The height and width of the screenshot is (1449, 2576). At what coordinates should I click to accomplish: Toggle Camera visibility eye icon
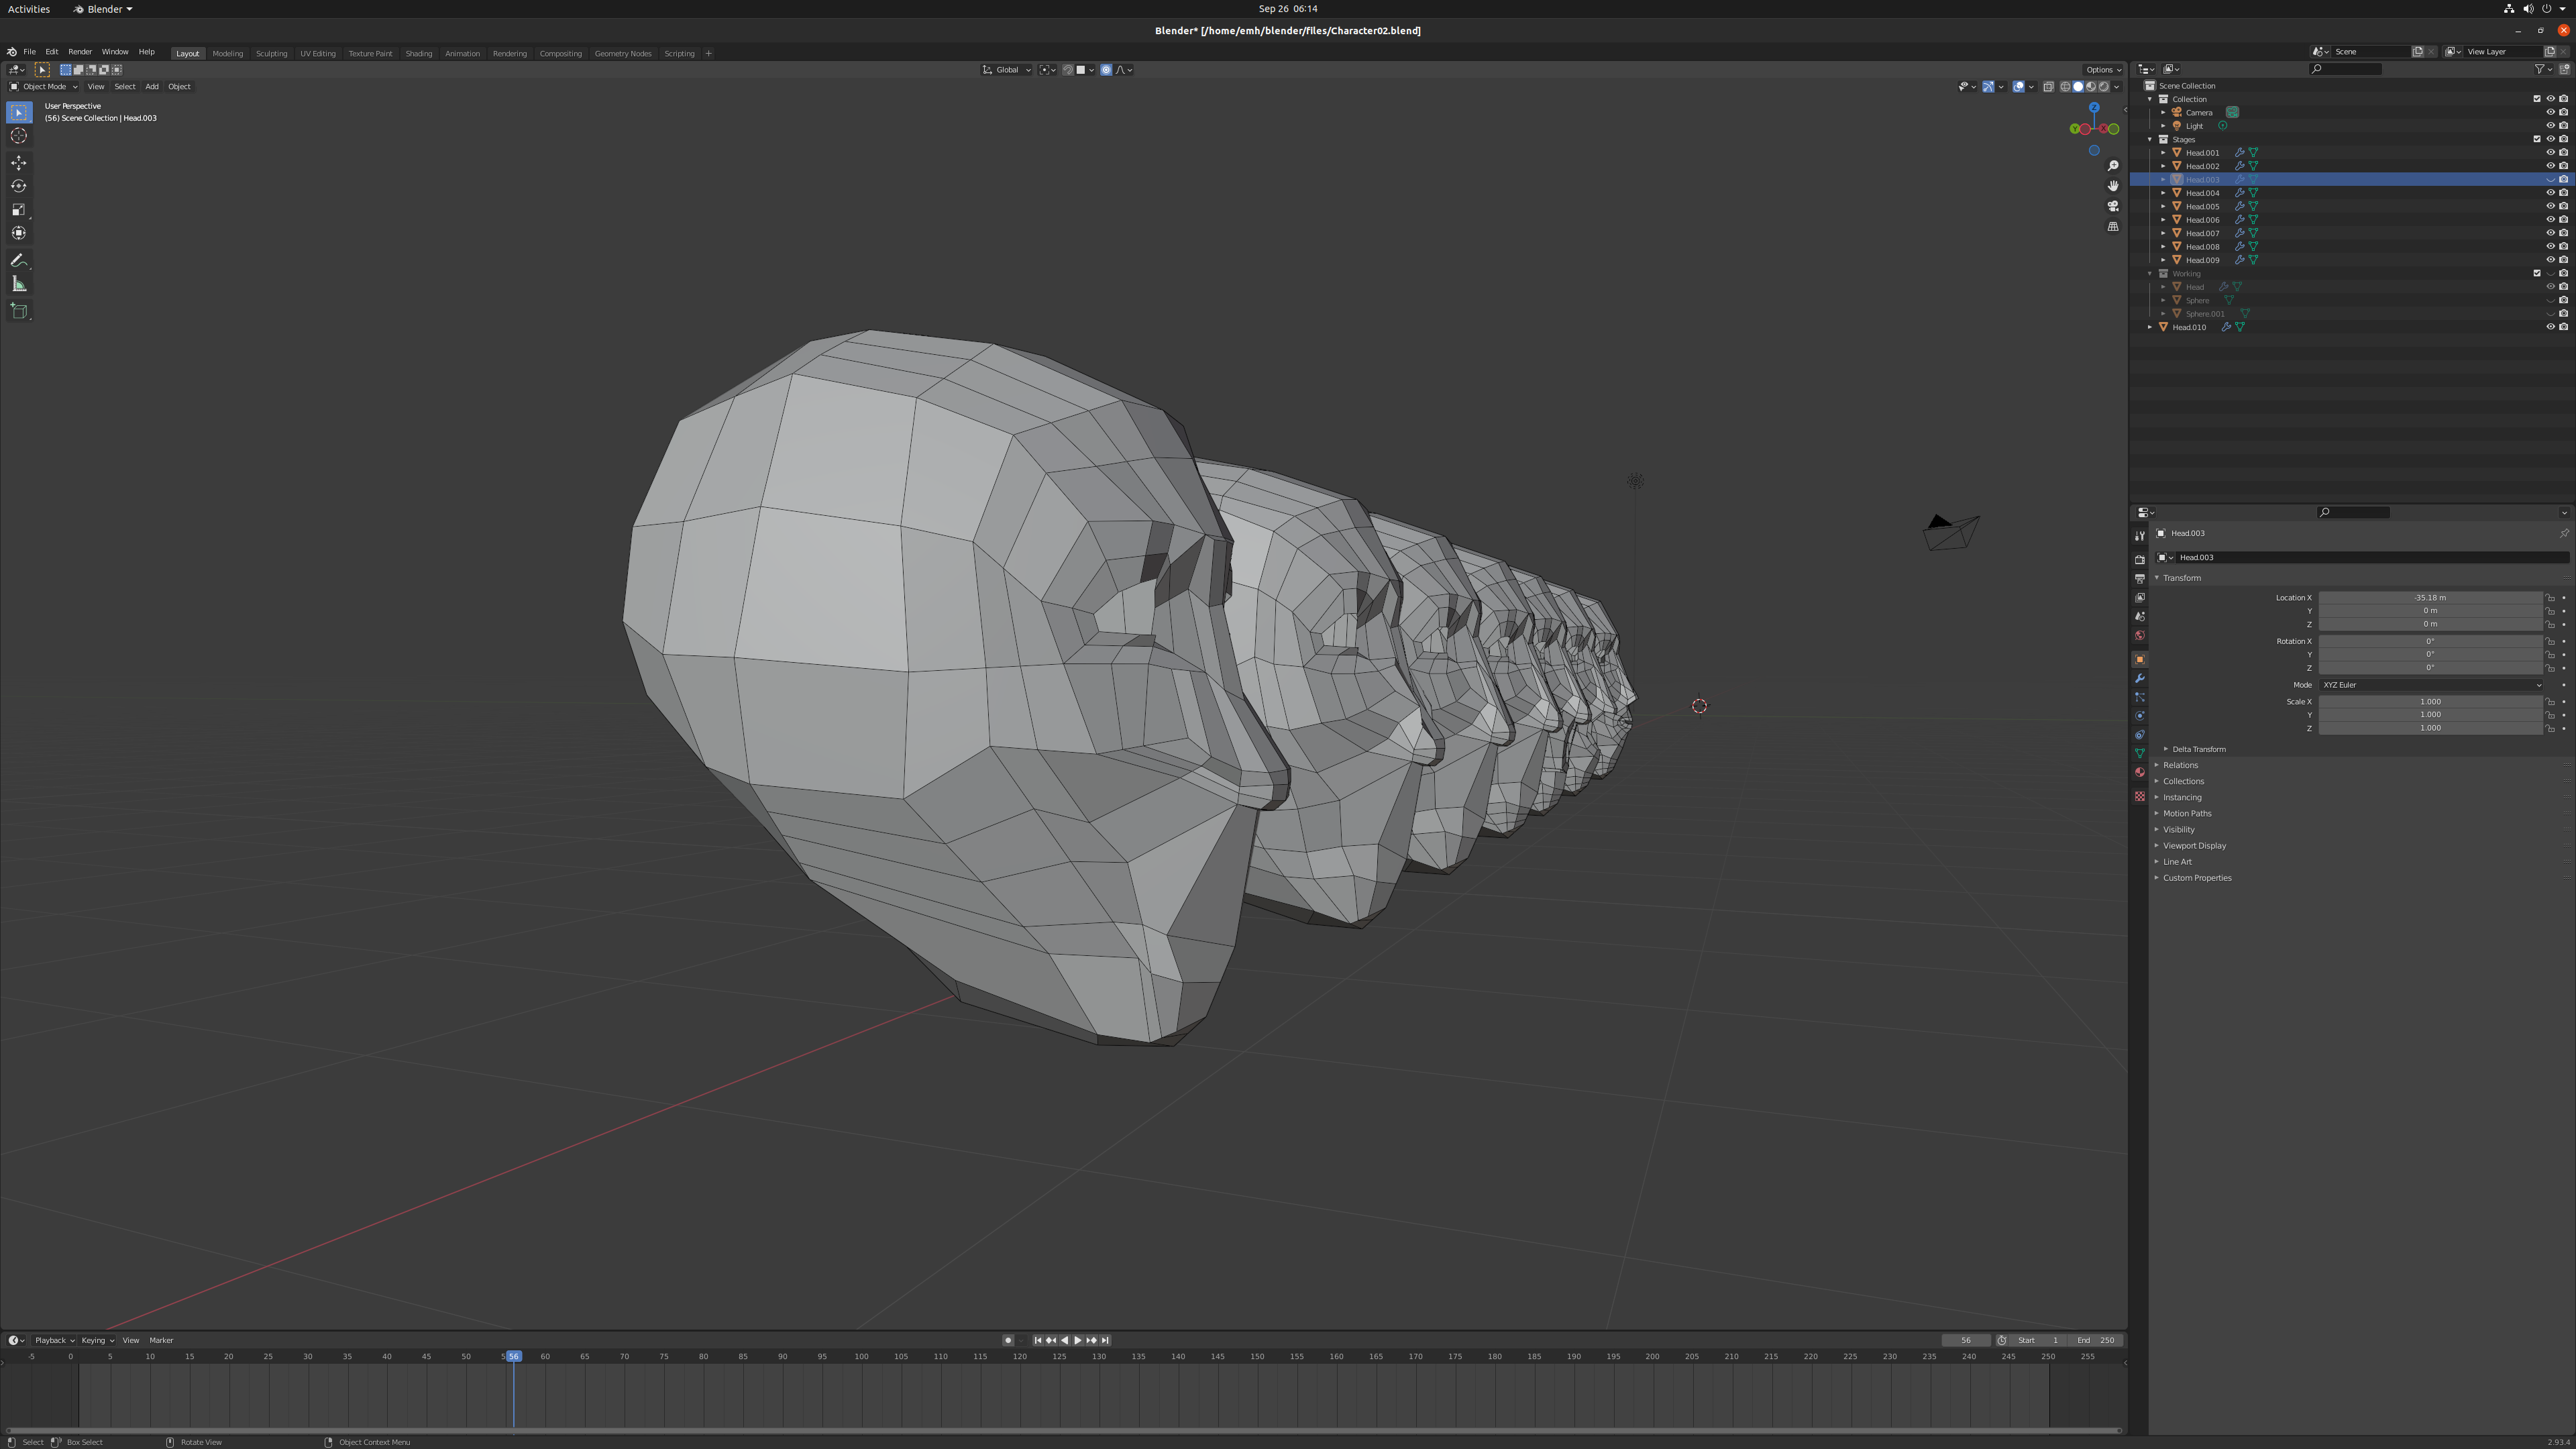[2550, 112]
